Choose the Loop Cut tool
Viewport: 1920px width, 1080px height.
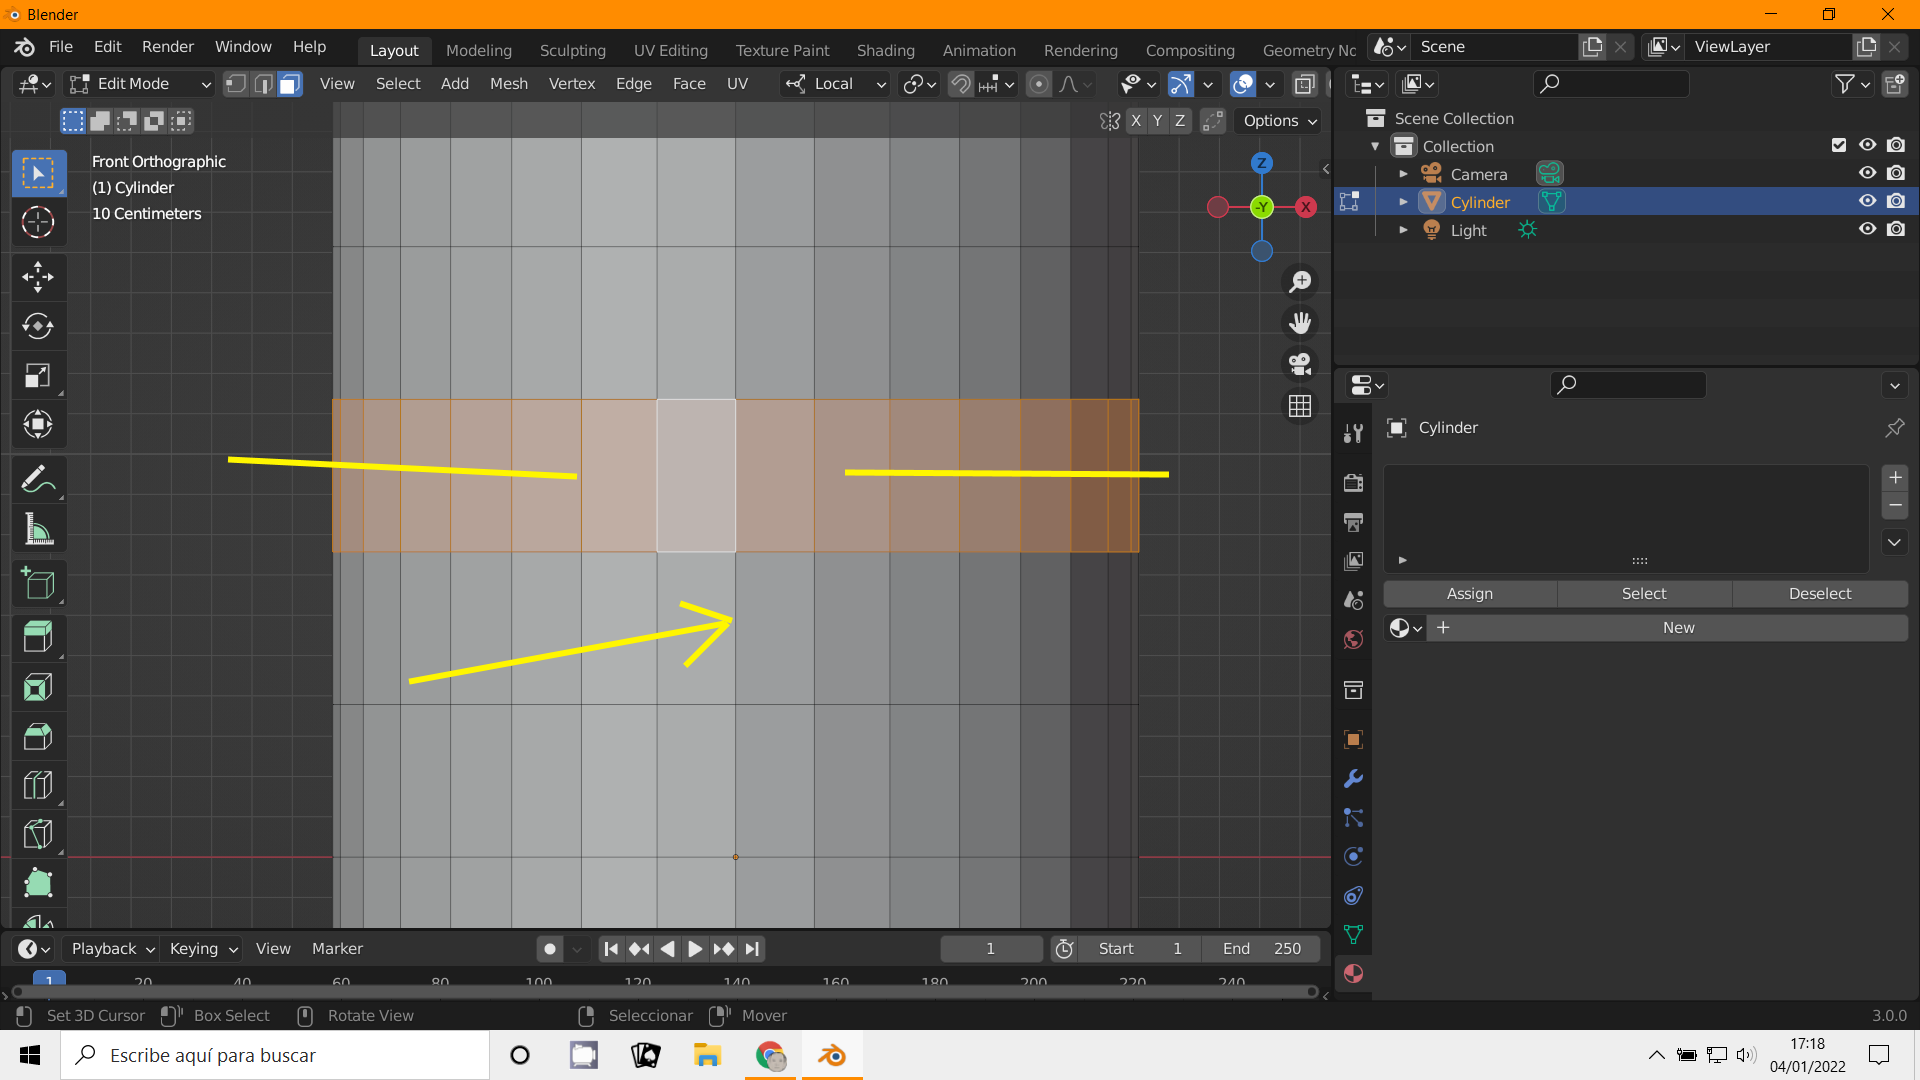38,786
